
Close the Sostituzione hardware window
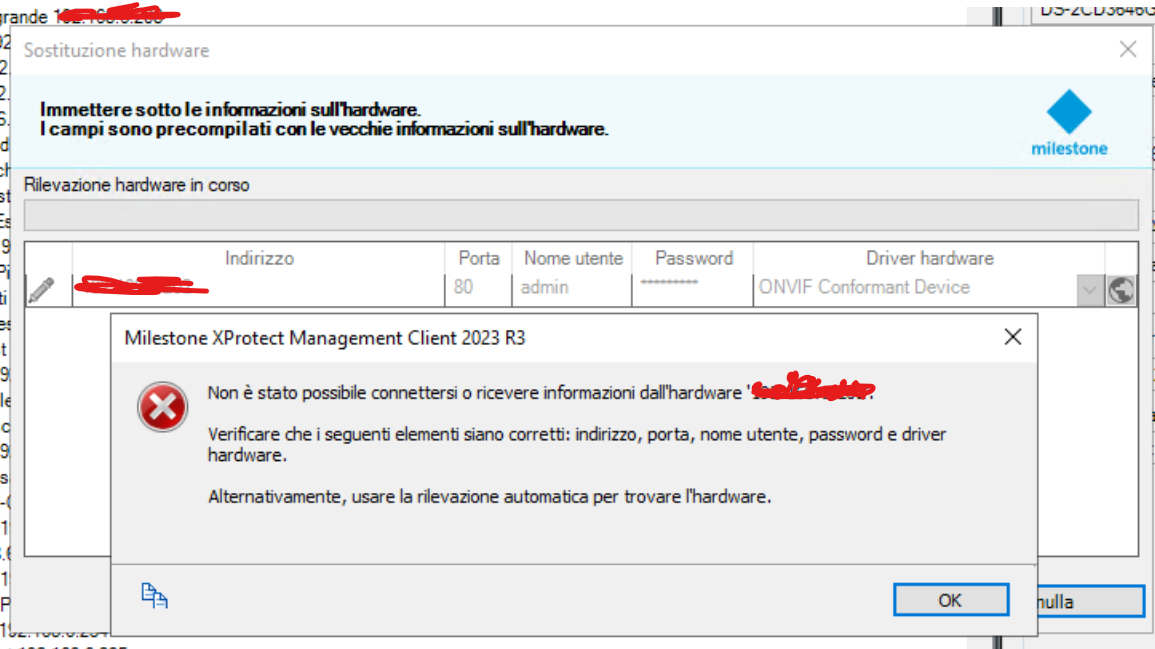pos(1127,49)
